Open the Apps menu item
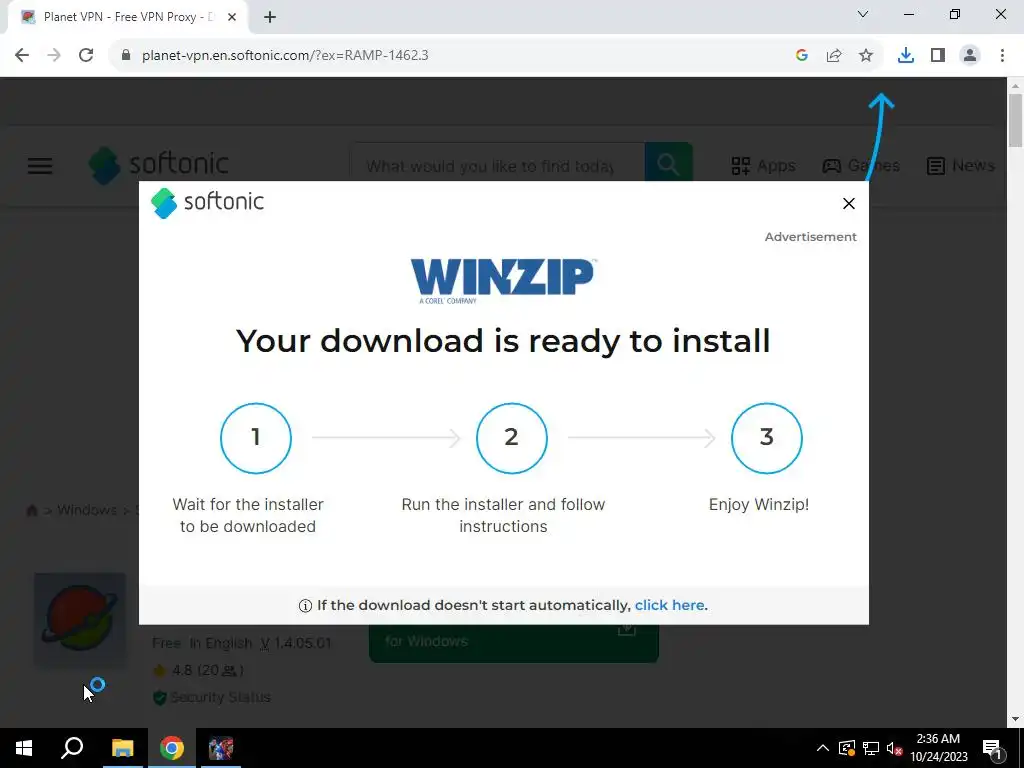This screenshot has height=768, width=1024. pos(763,166)
